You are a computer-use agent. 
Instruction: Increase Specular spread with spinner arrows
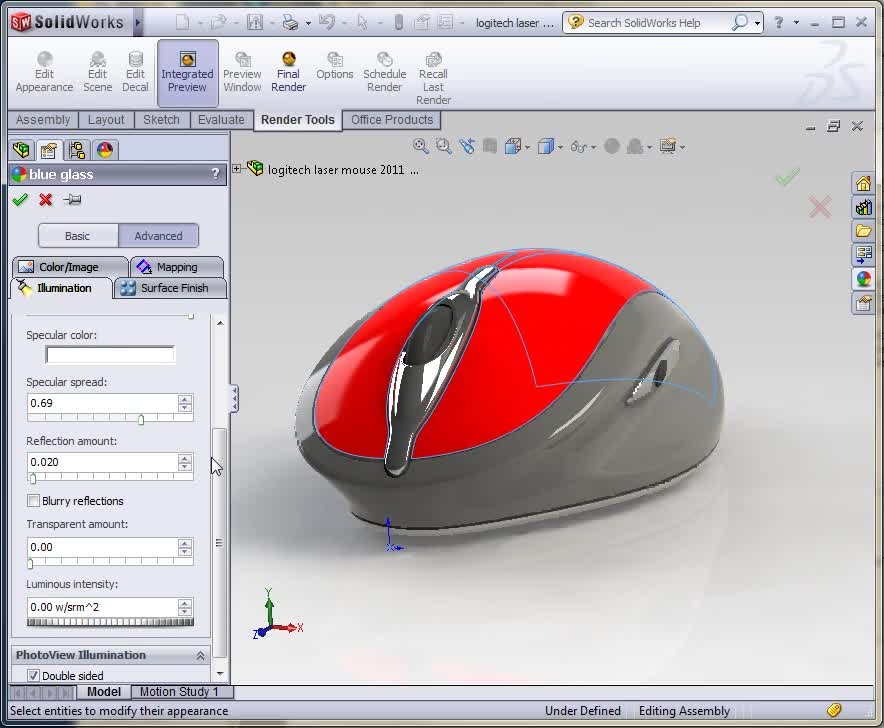tap(185, 399)
